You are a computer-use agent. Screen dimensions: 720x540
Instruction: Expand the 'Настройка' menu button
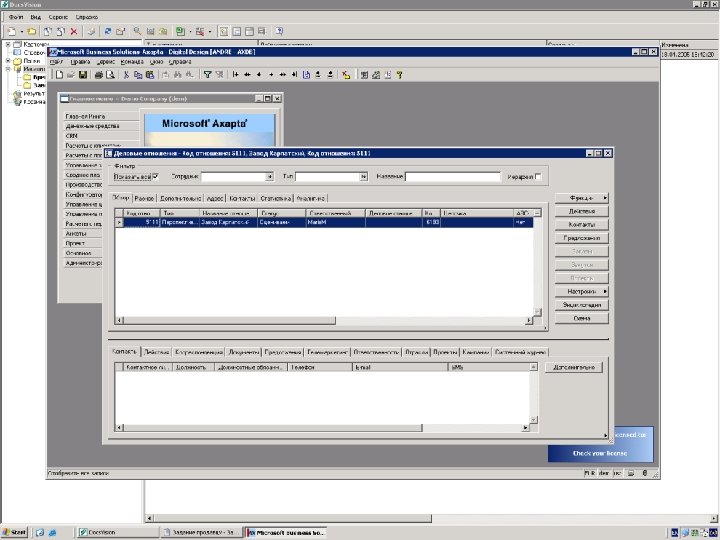pos(582,292)
